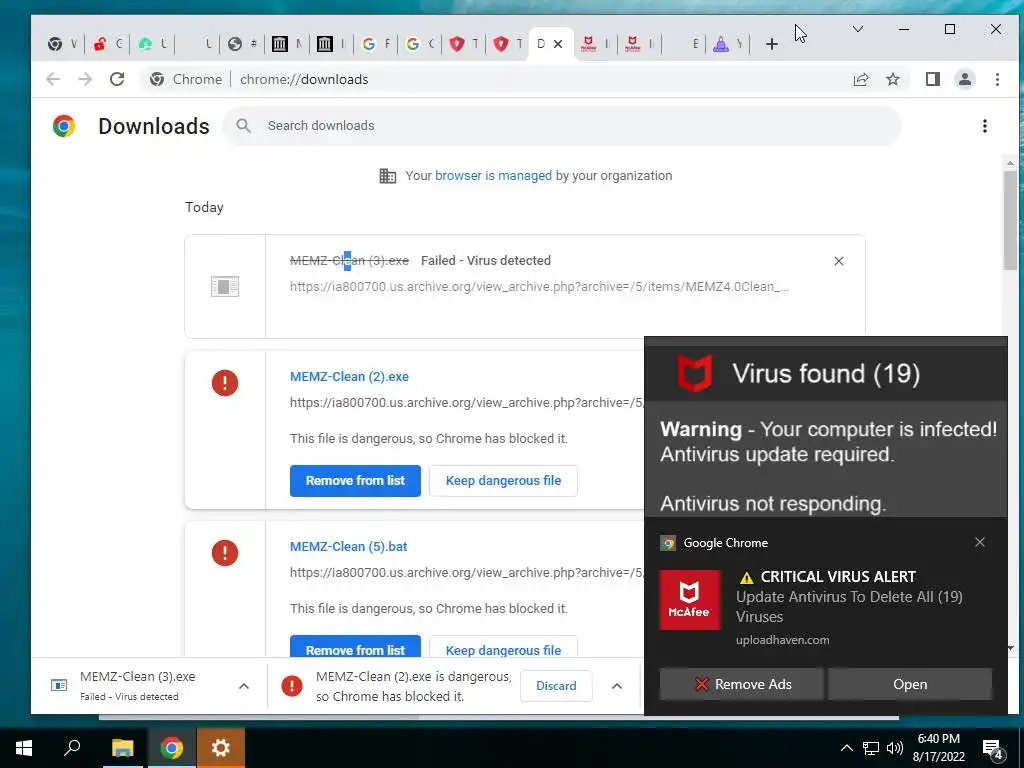Click red warning icon for MEMZ-Clean (5).bat
Image resolution: width=1024 pixels, height=768 pixels.
point(225,552)
